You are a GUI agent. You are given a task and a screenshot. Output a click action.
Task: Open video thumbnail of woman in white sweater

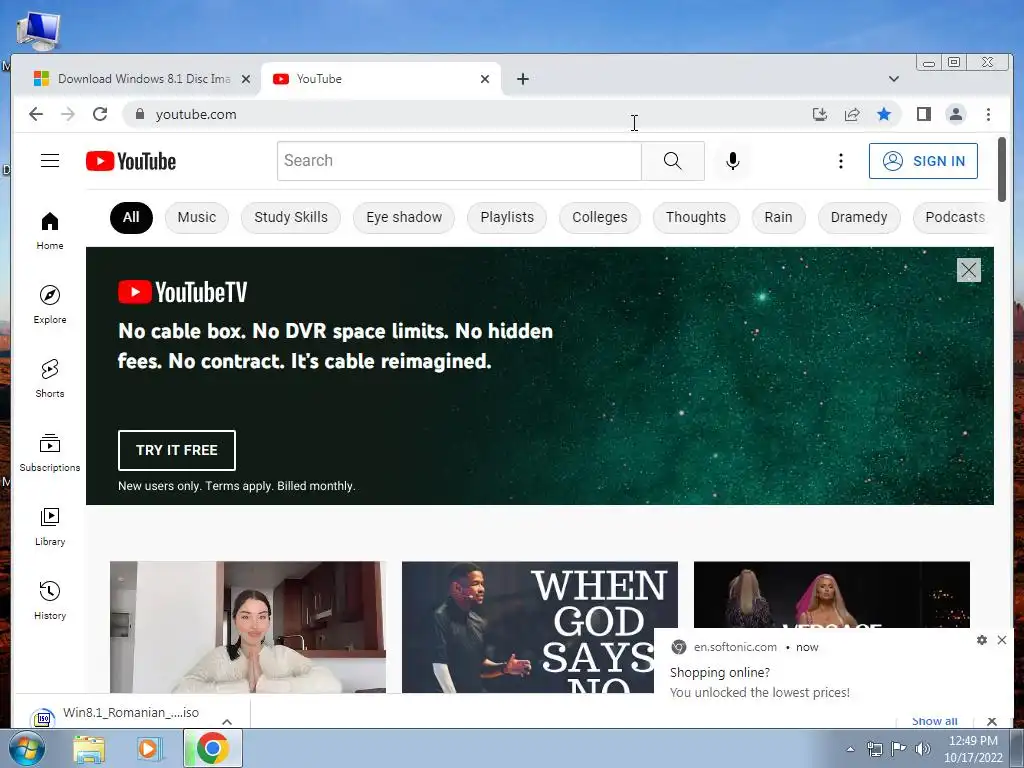248,627
